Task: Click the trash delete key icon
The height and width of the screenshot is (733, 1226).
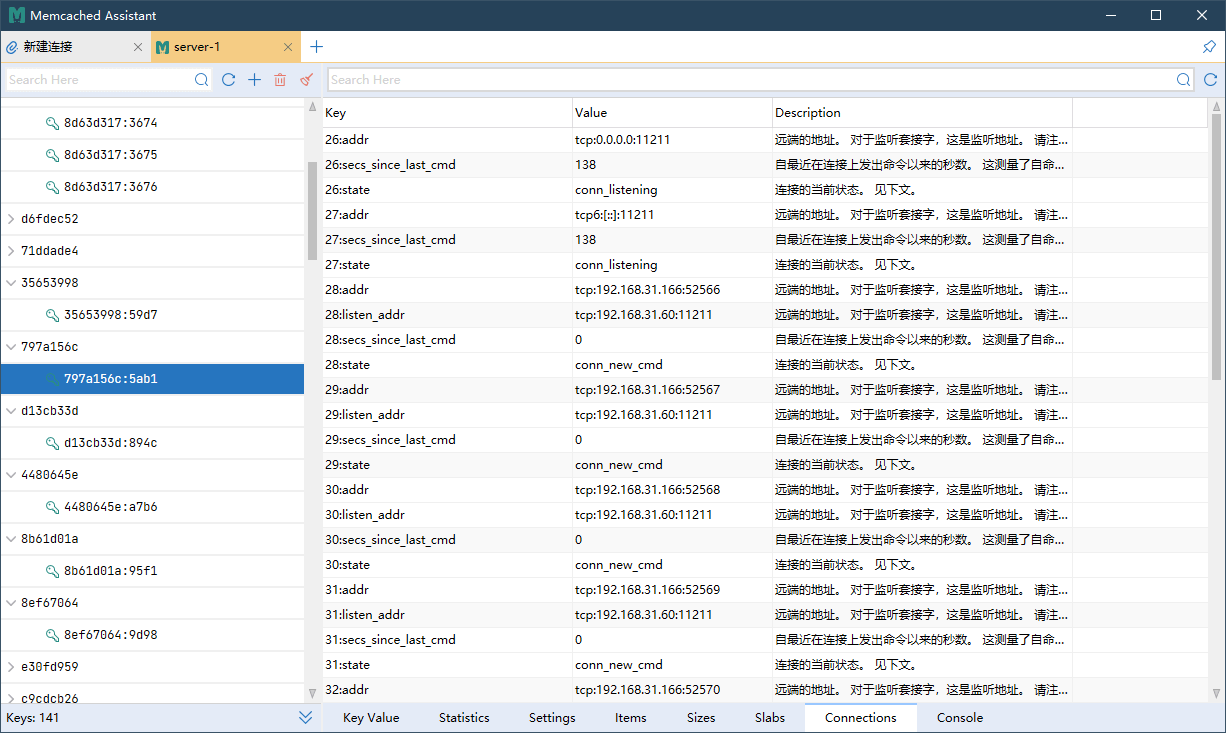Action: coord(280,80)
